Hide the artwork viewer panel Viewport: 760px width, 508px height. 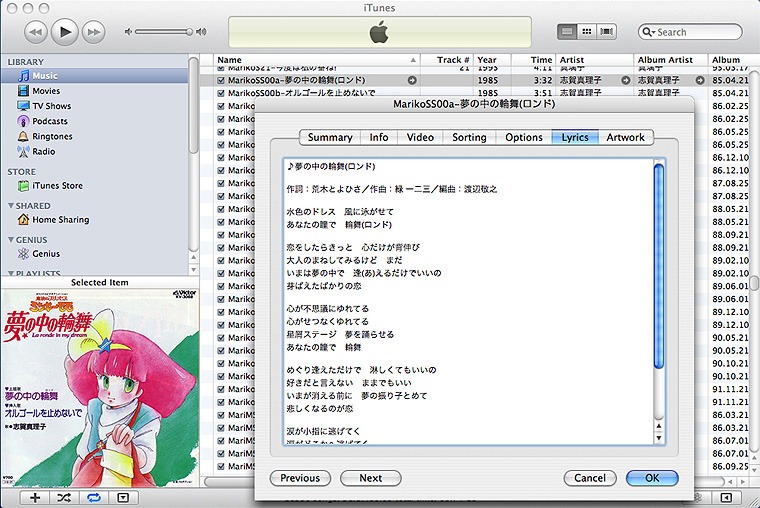[x=123, y=497]
